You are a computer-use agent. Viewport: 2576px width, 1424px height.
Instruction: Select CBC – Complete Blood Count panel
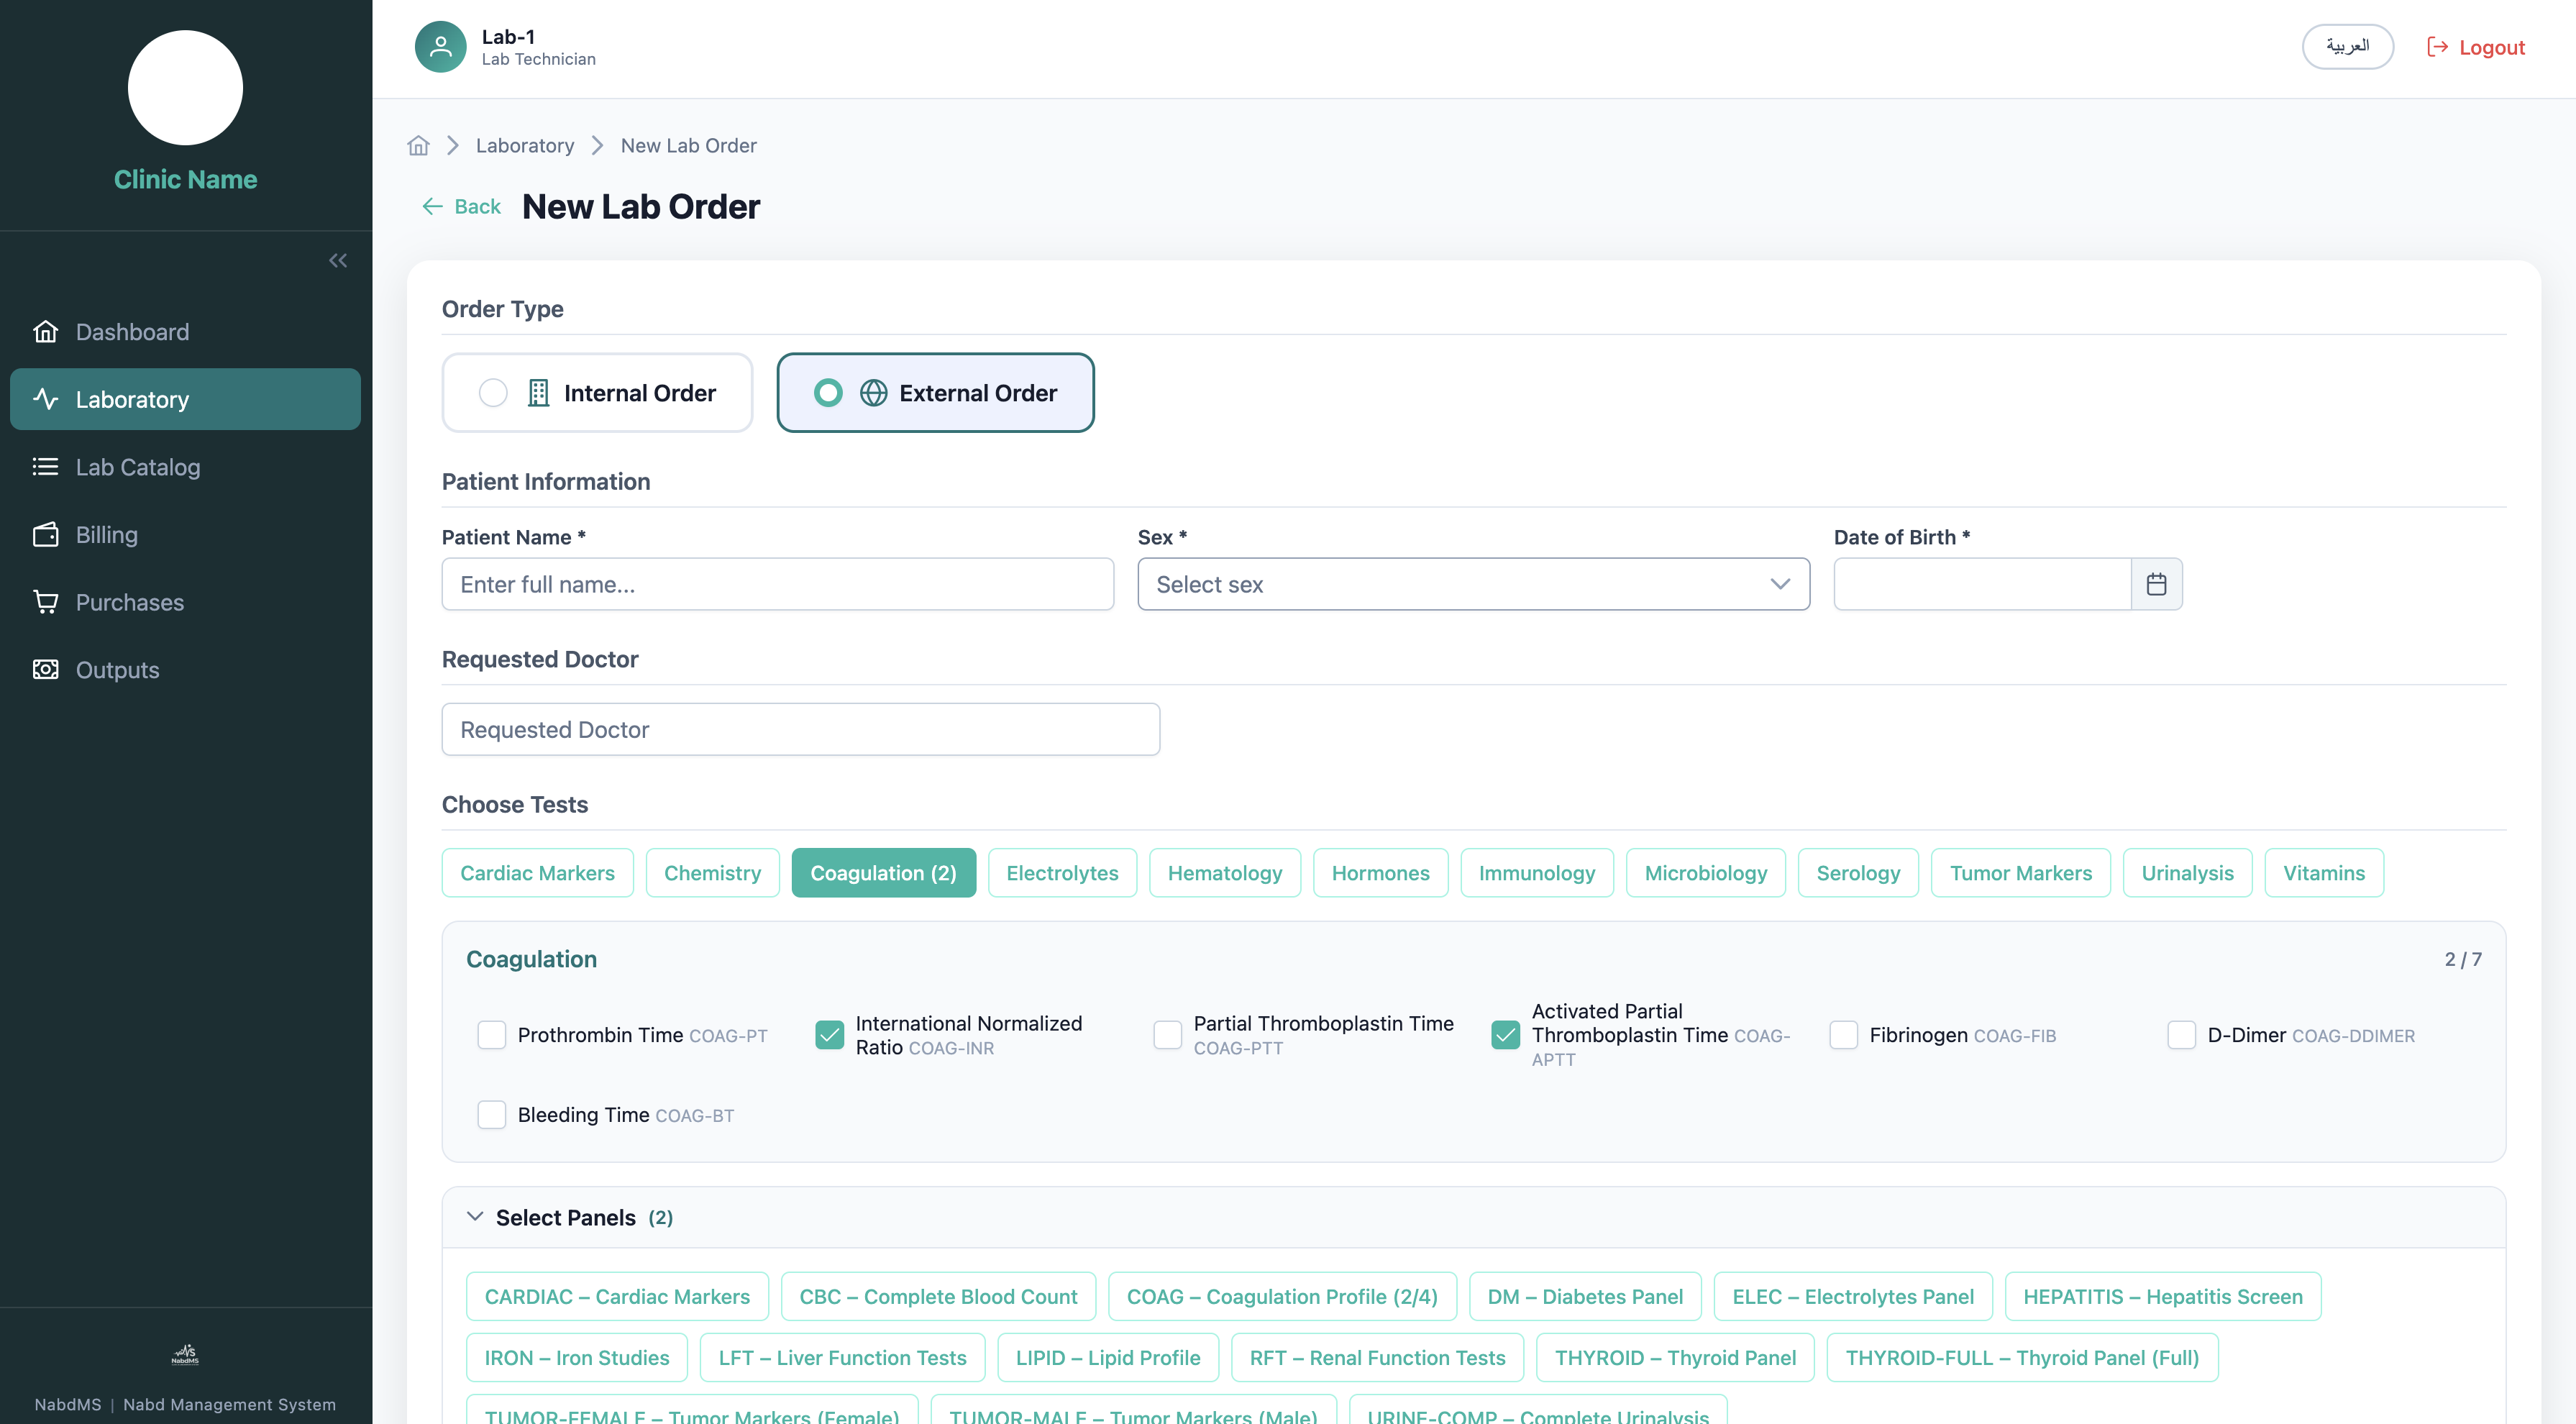pyautogui.click(x=938, y=1296)
